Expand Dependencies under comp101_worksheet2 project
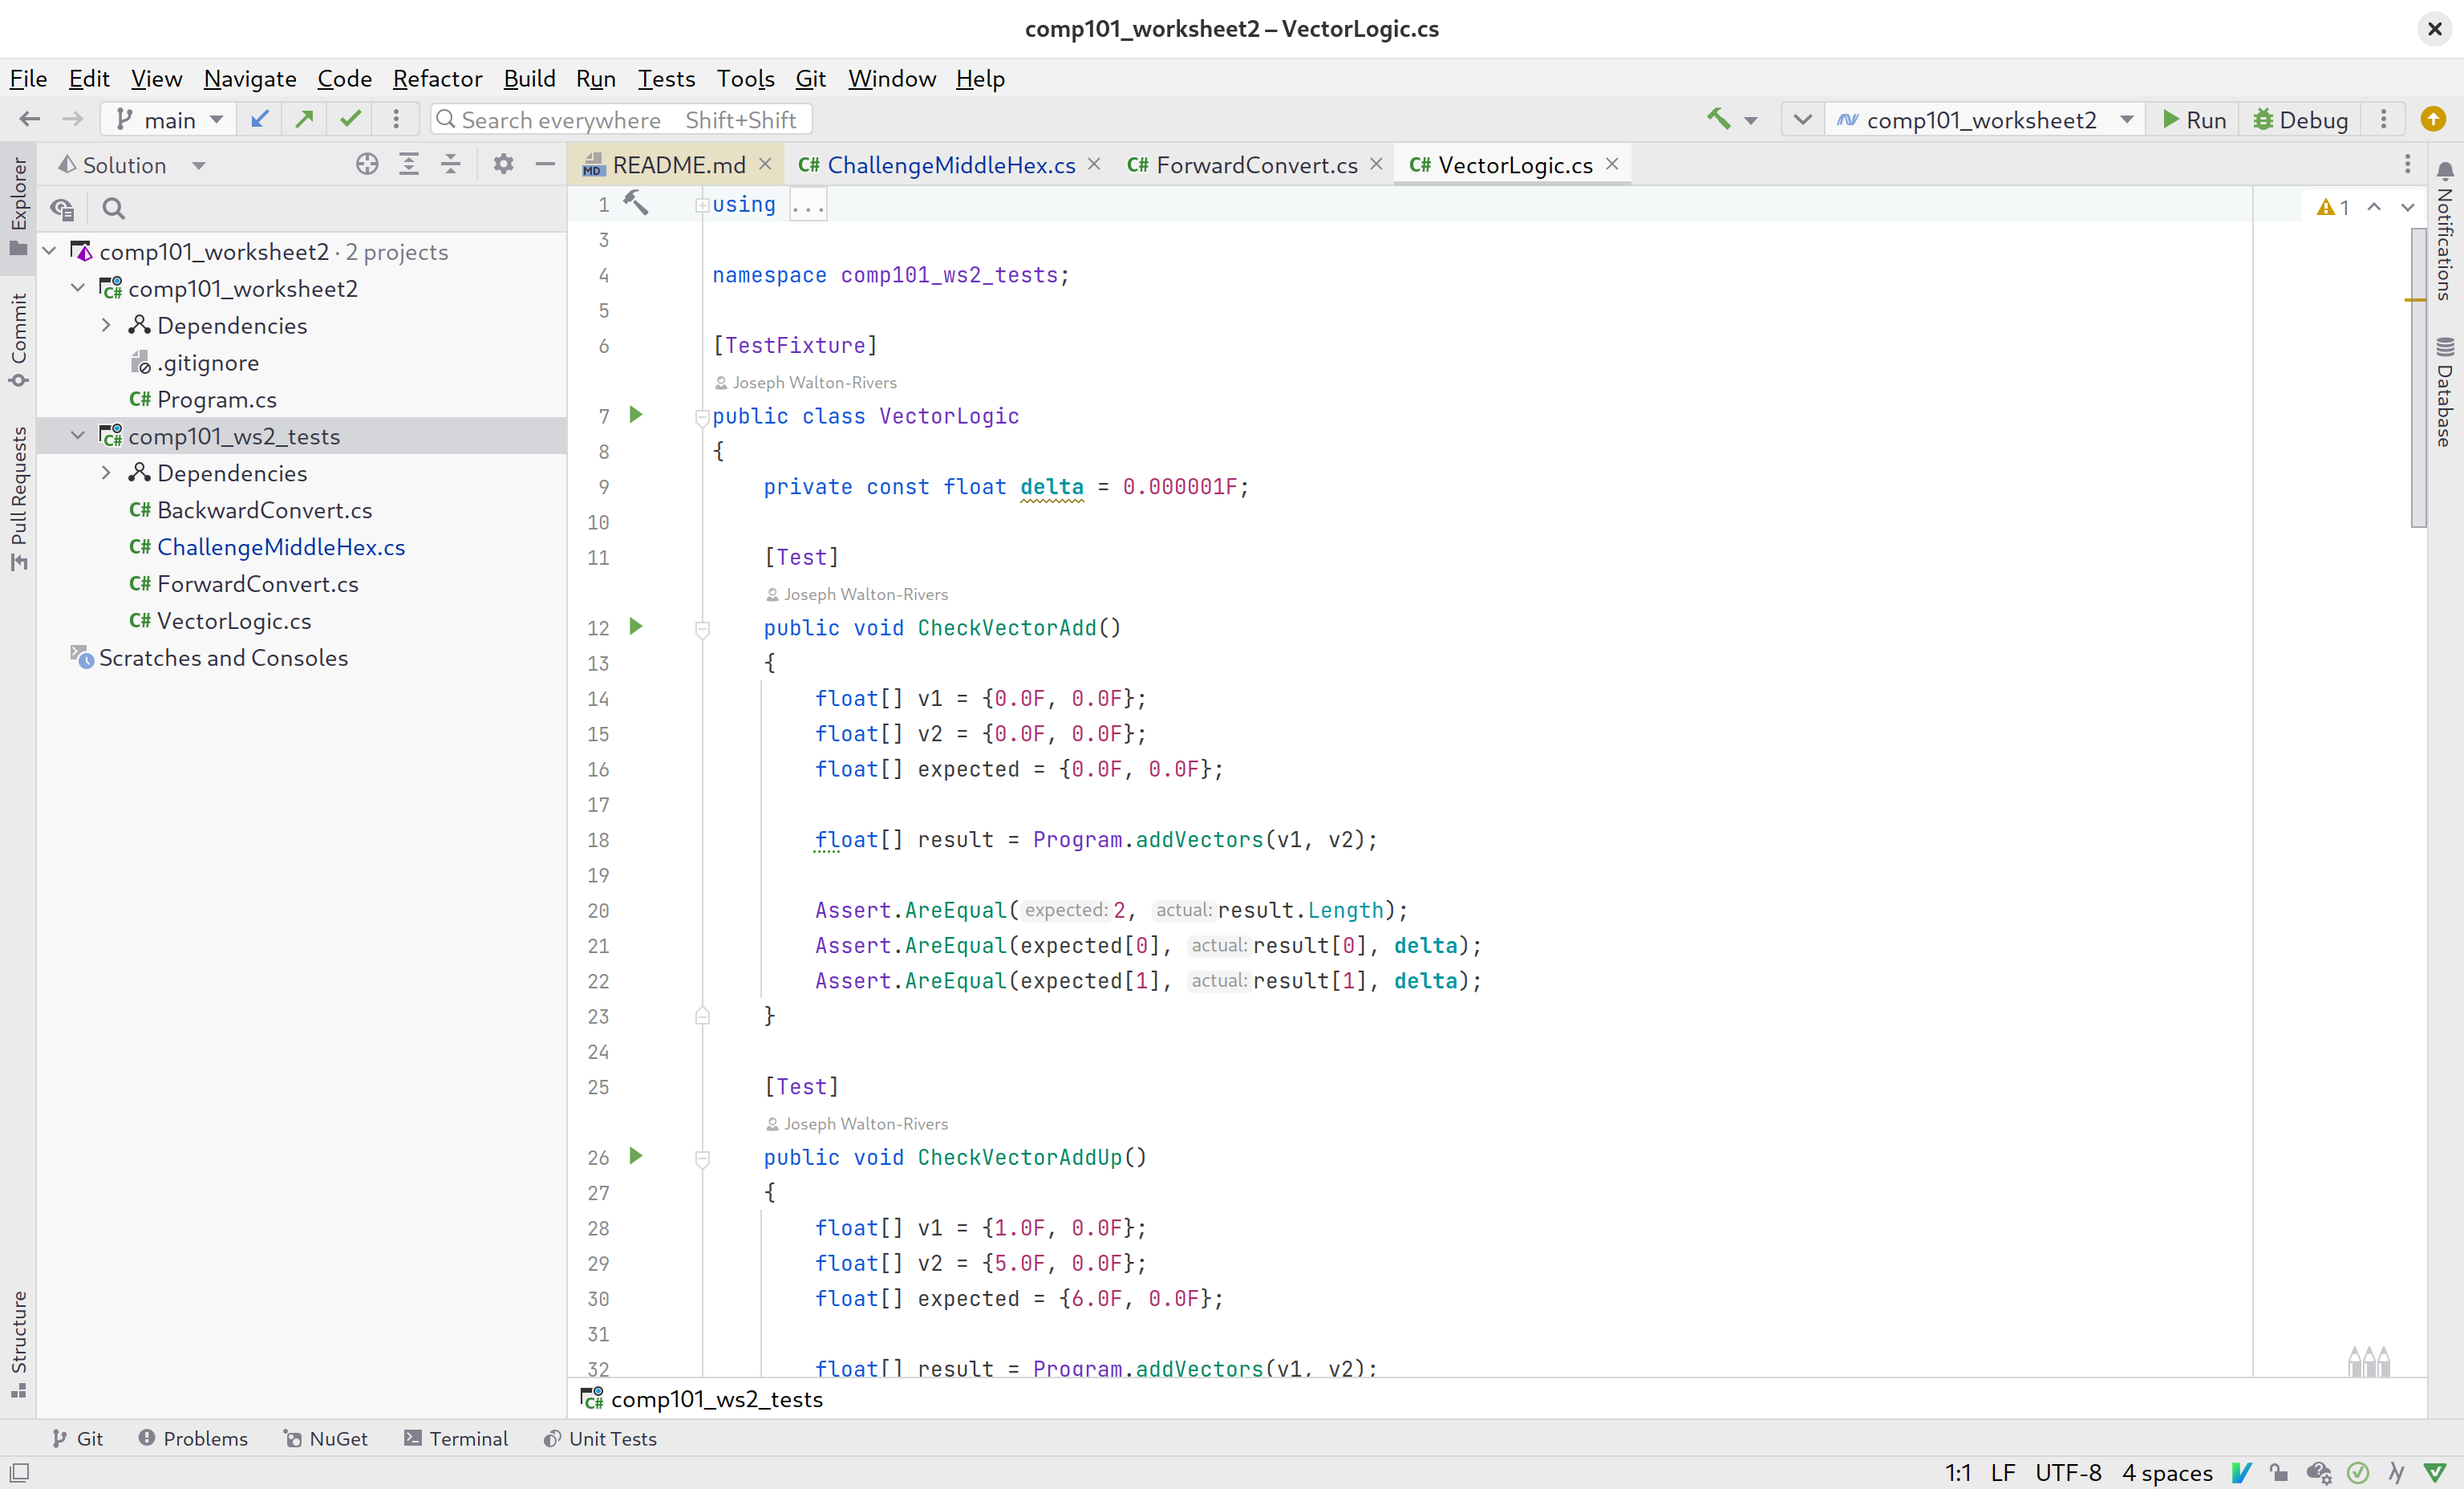Image resolution: width=2464 pixels, height=1489 pixels. point(106,325)
